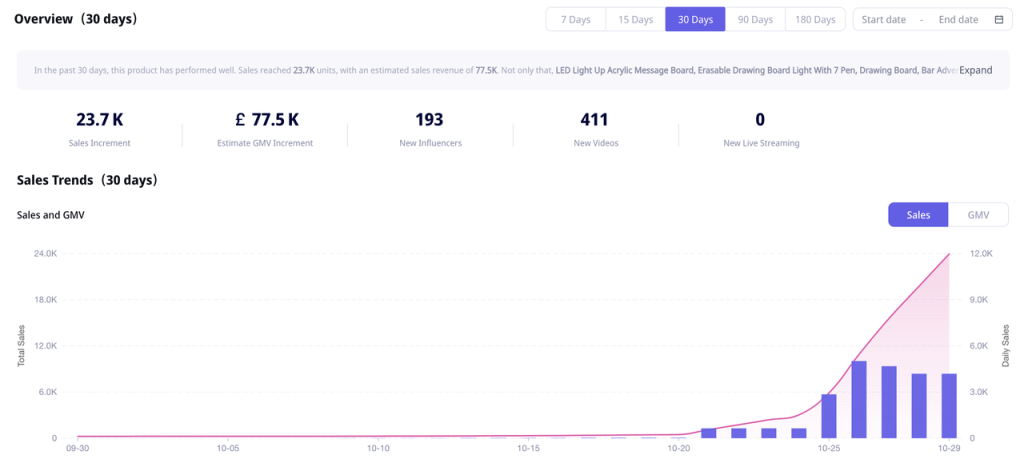Click the 0 New Live Streaming figure
Image resolution: width=1024 pixels, height=471 pixels.
760,120
